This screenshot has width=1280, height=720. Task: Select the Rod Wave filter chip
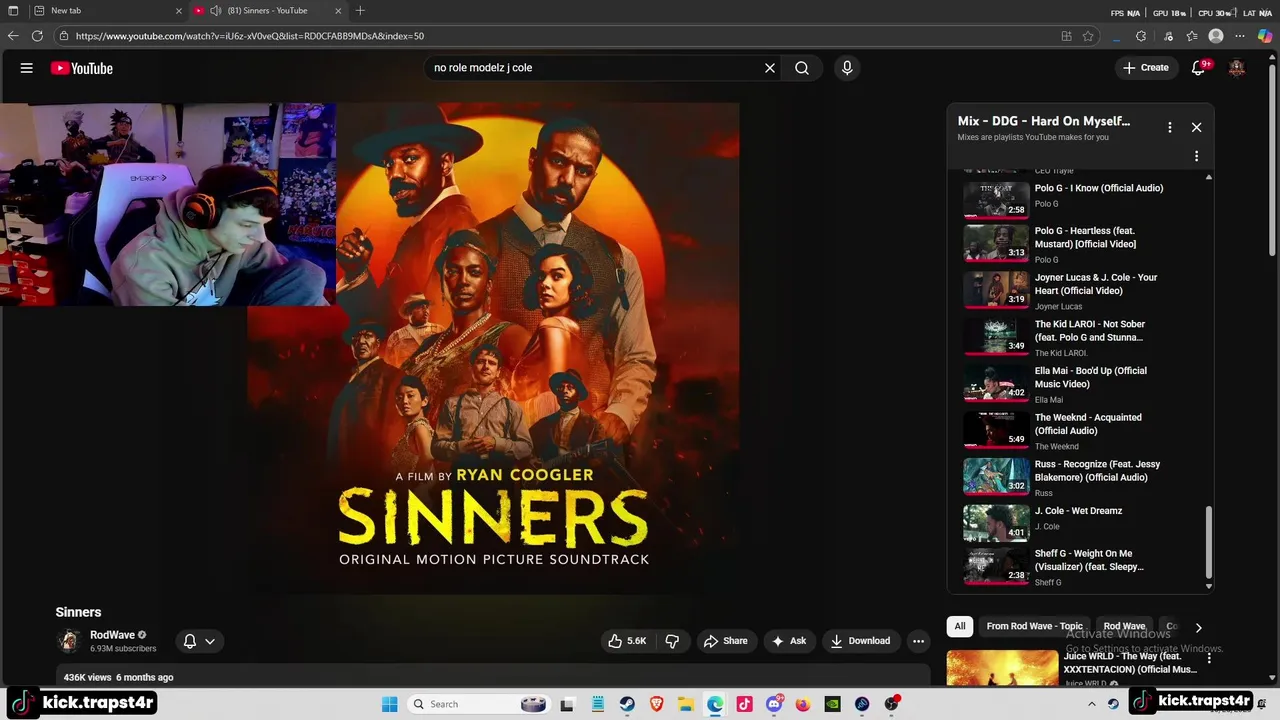point(1124,626)
